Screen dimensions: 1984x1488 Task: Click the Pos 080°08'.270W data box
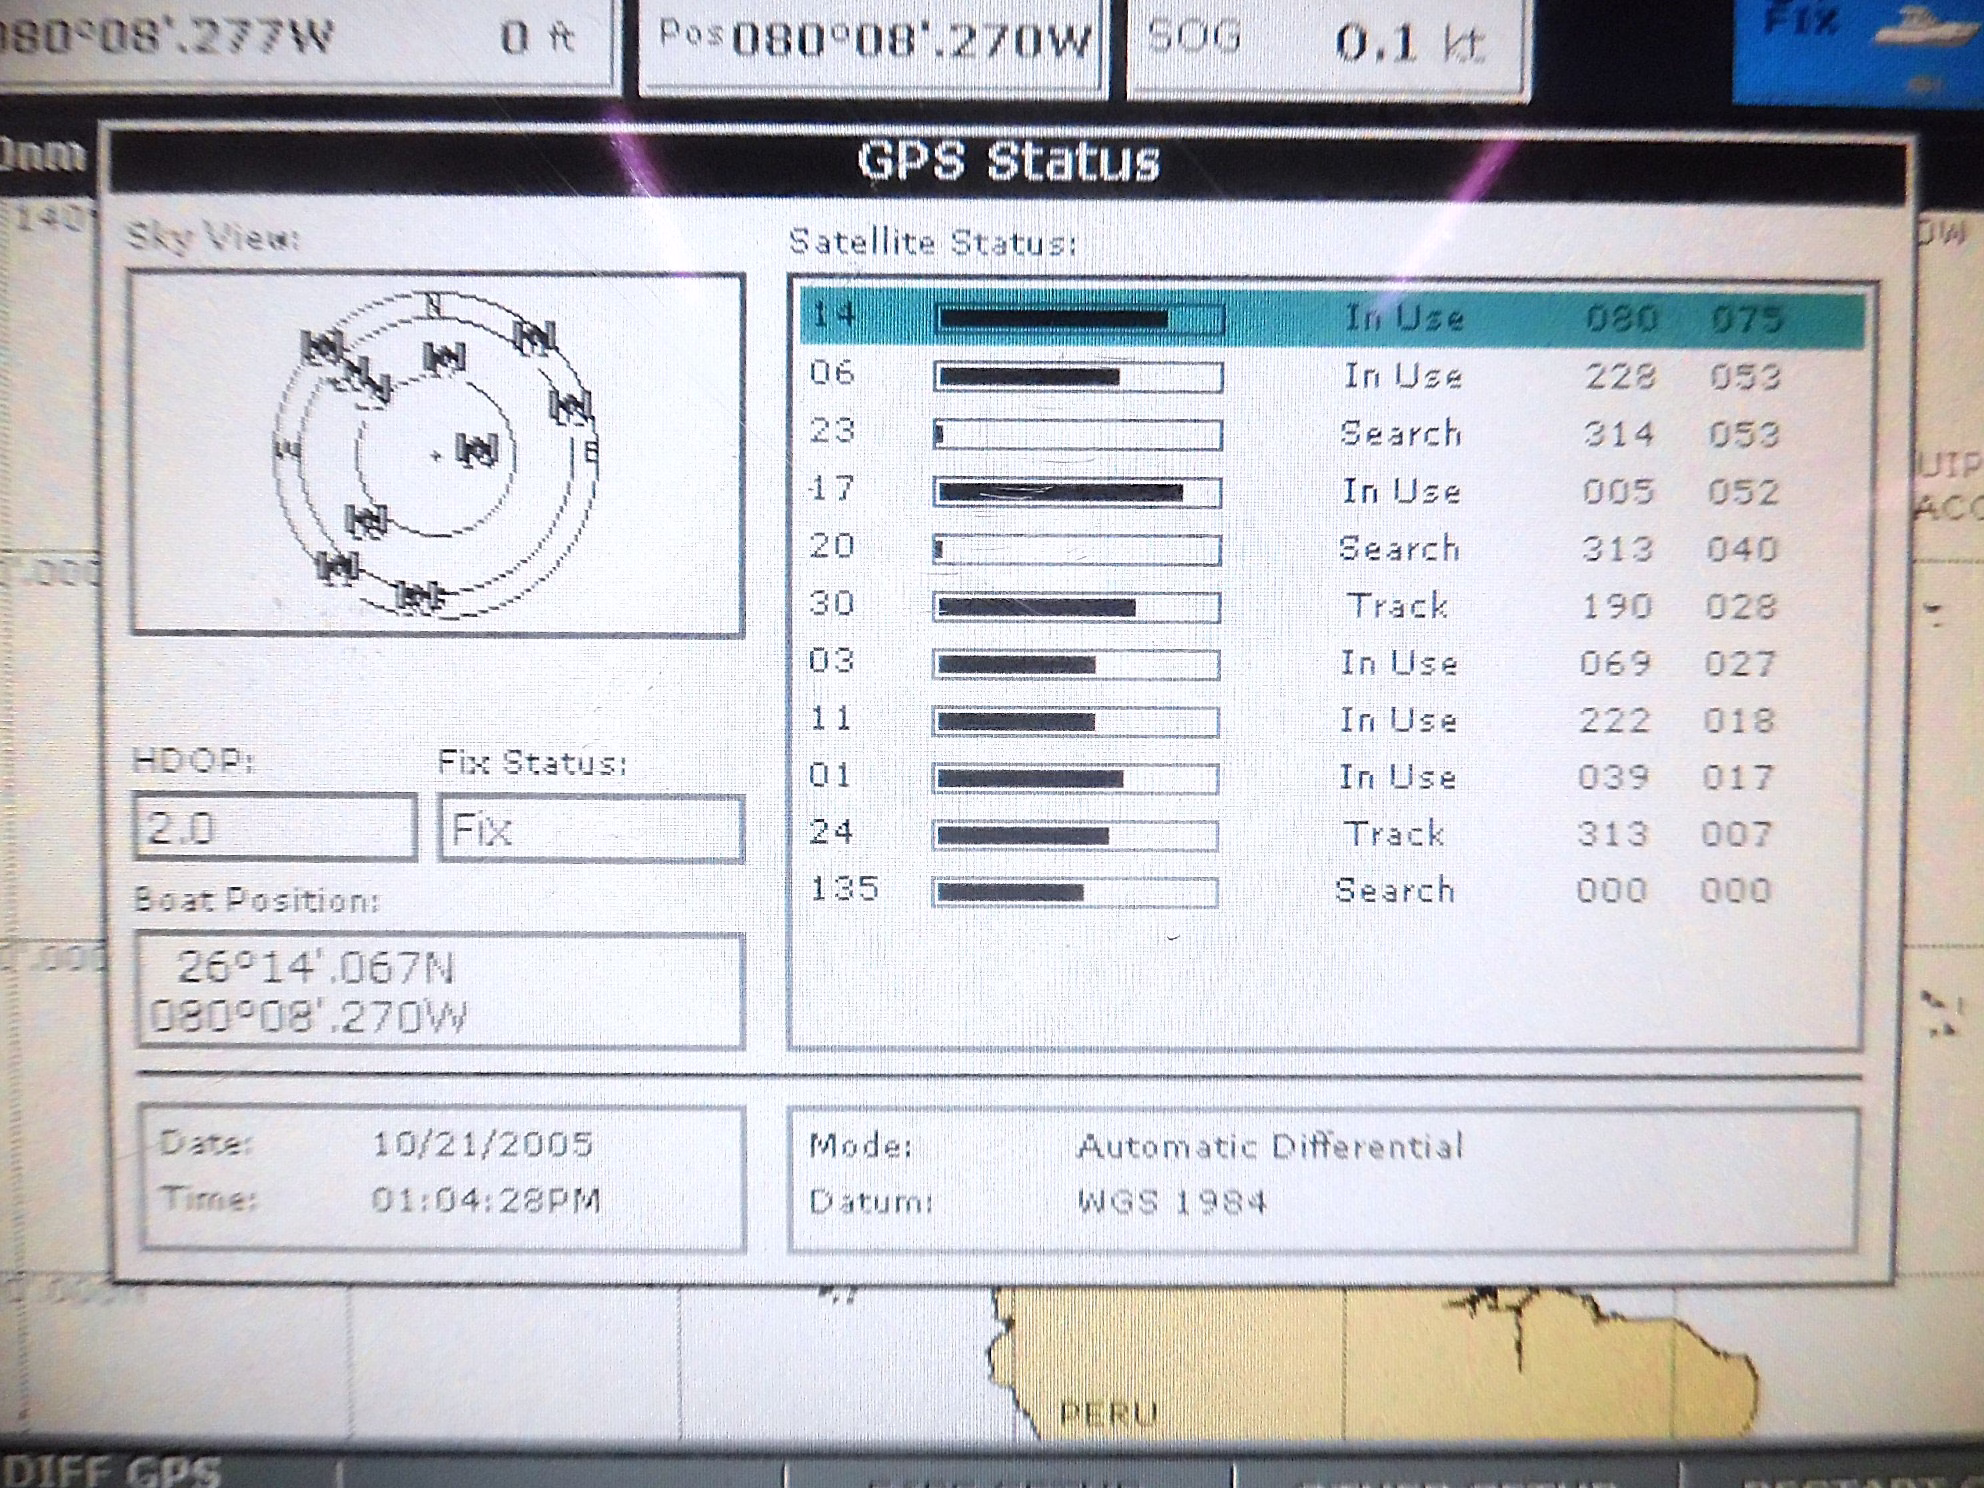point(872,45)
